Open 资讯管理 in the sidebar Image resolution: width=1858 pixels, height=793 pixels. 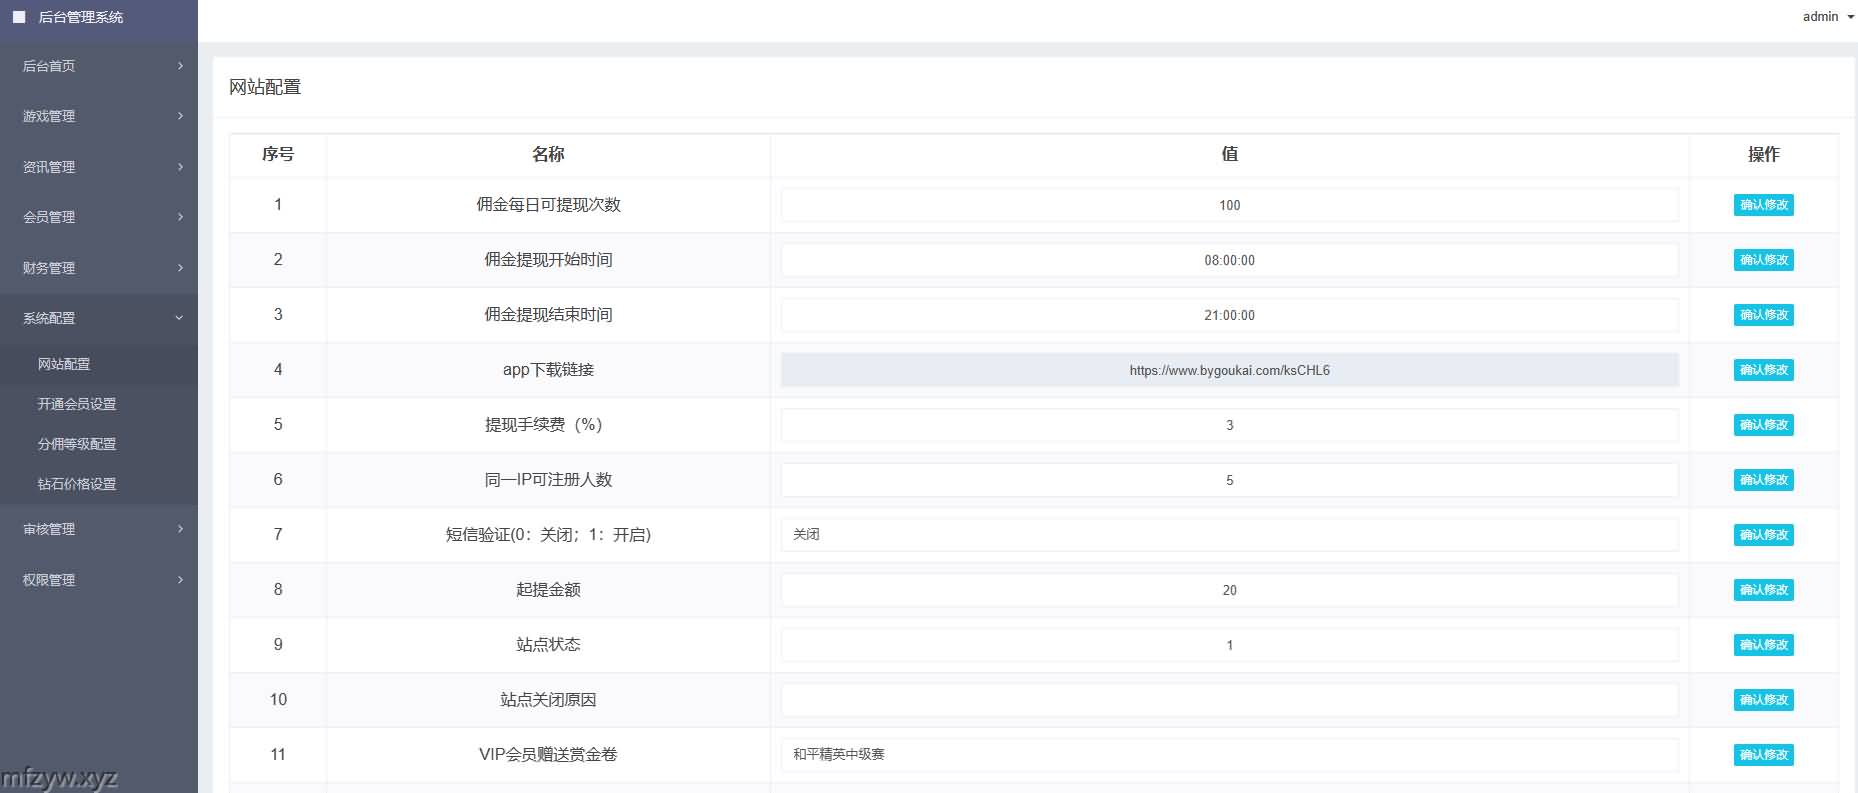(x=99, y=167)
